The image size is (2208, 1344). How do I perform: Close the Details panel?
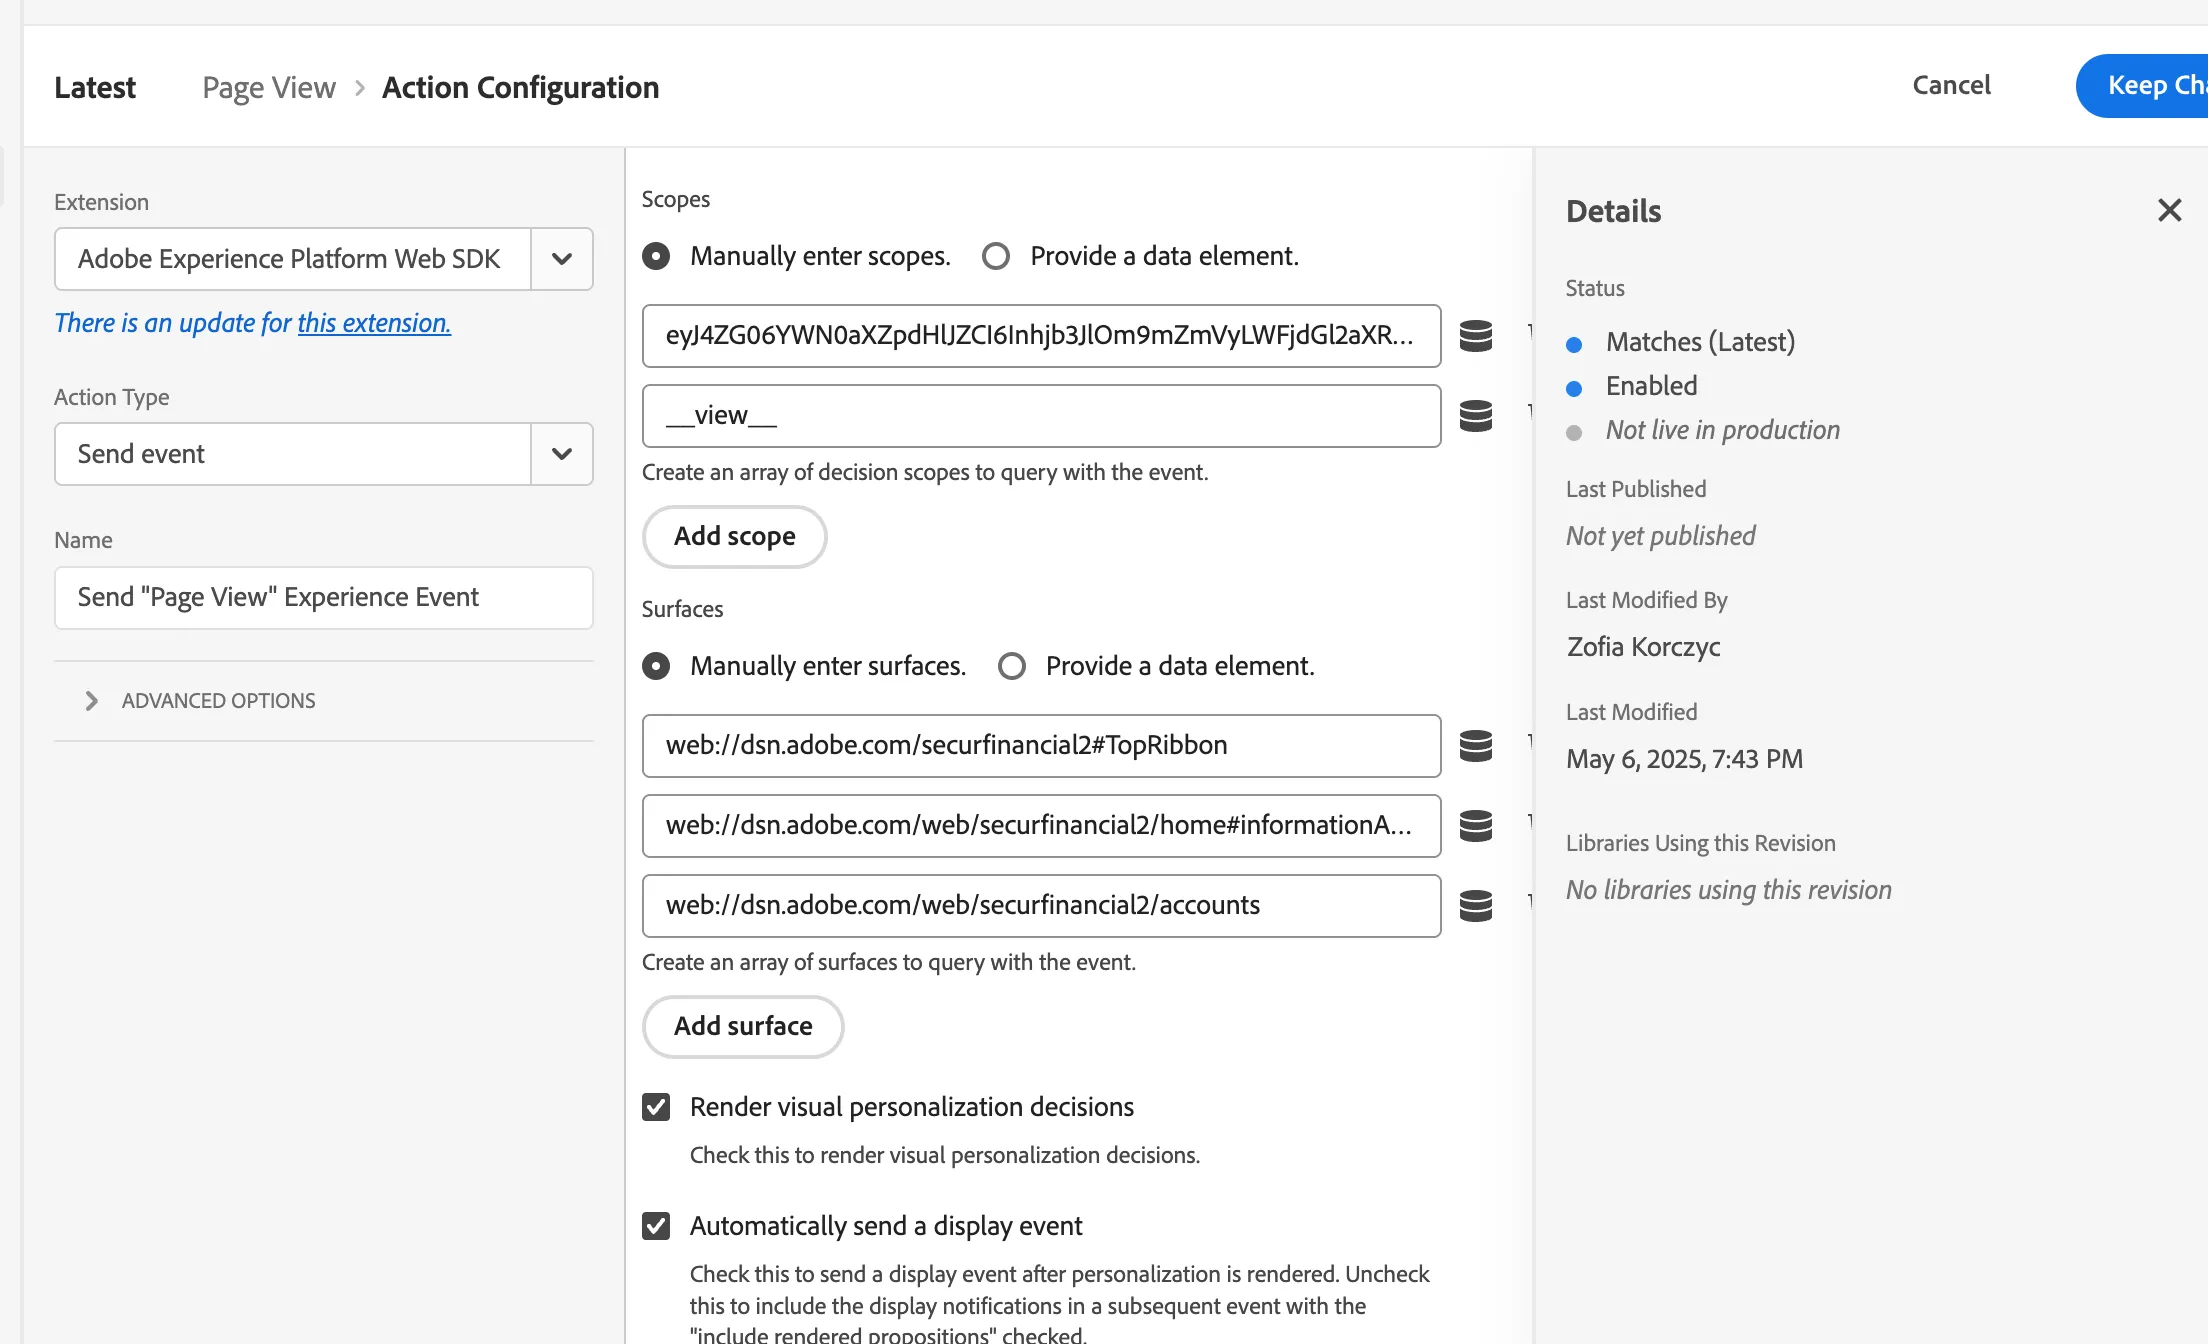pos(2169,210)
